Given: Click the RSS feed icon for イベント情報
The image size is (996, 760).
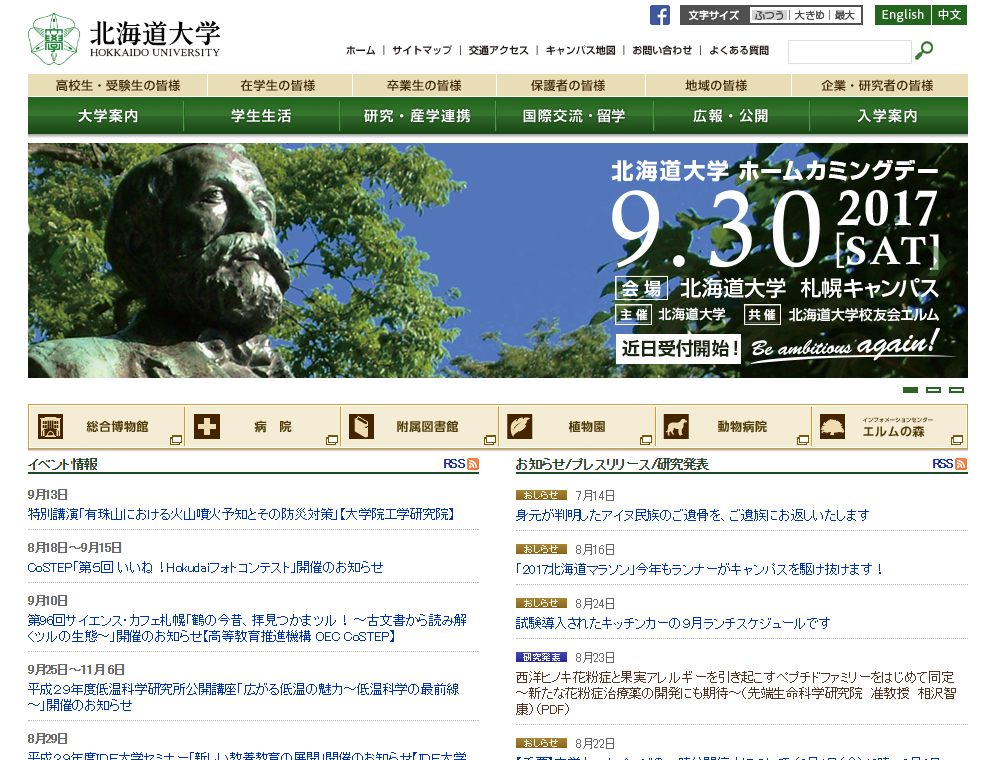Looking at the screenshot, I should [x=473, y=464].
